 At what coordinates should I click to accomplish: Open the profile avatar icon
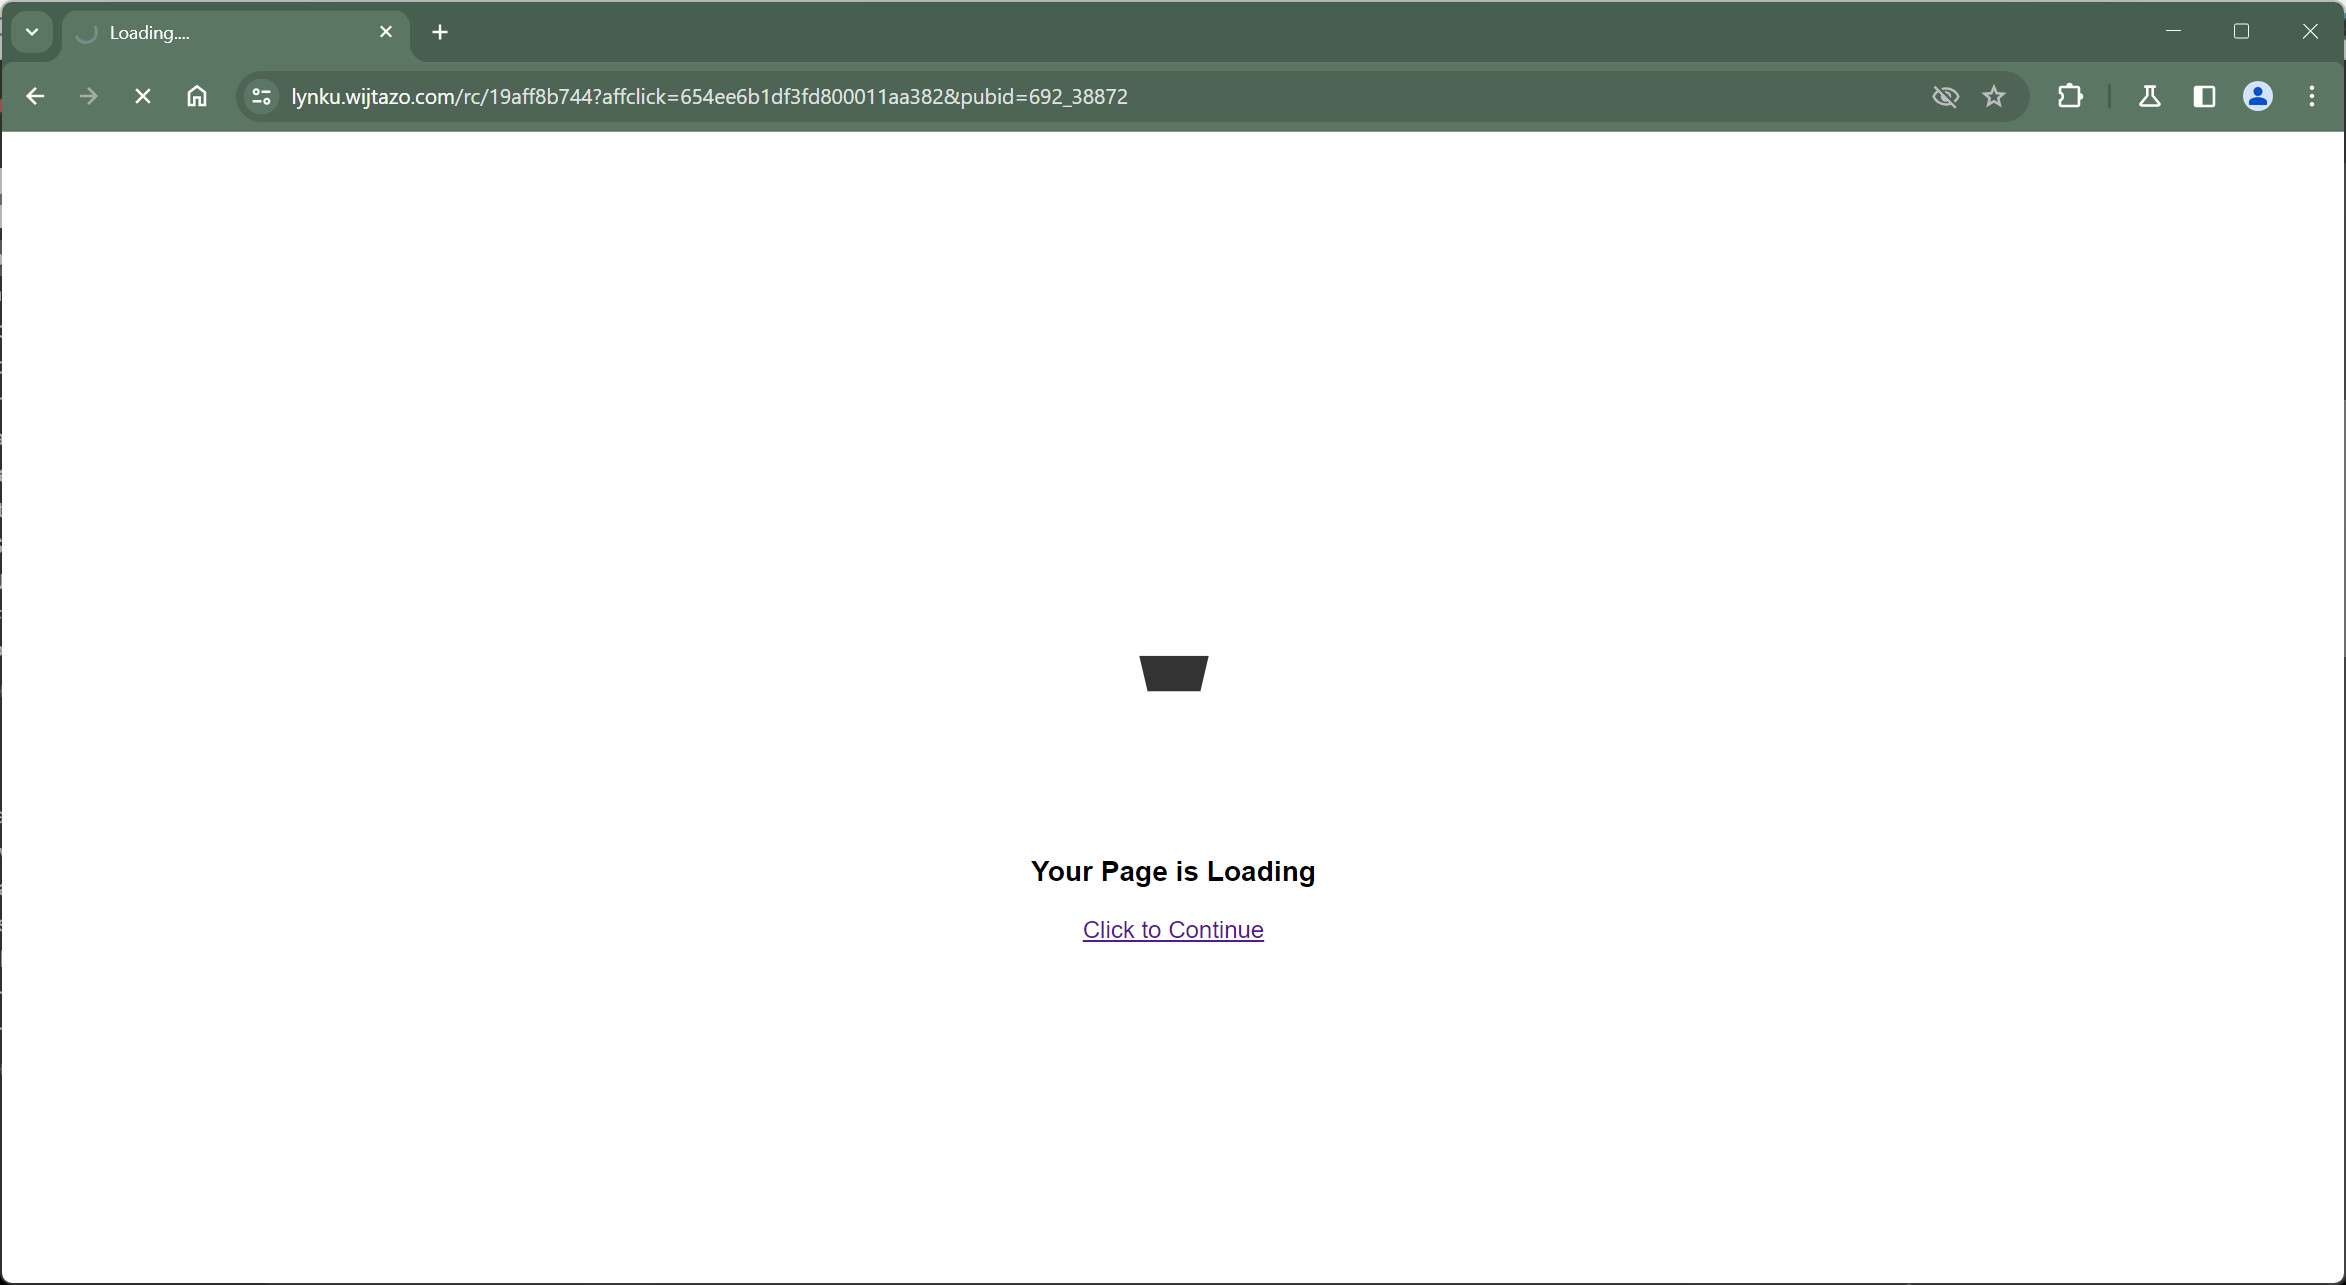pyautogui.click(x=2257, y=96)
